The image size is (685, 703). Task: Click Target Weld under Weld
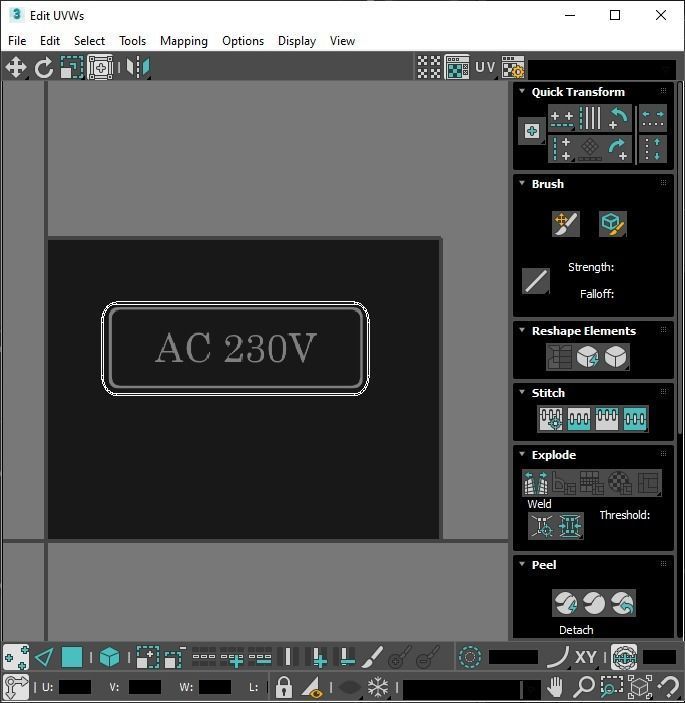pos(542,525)
